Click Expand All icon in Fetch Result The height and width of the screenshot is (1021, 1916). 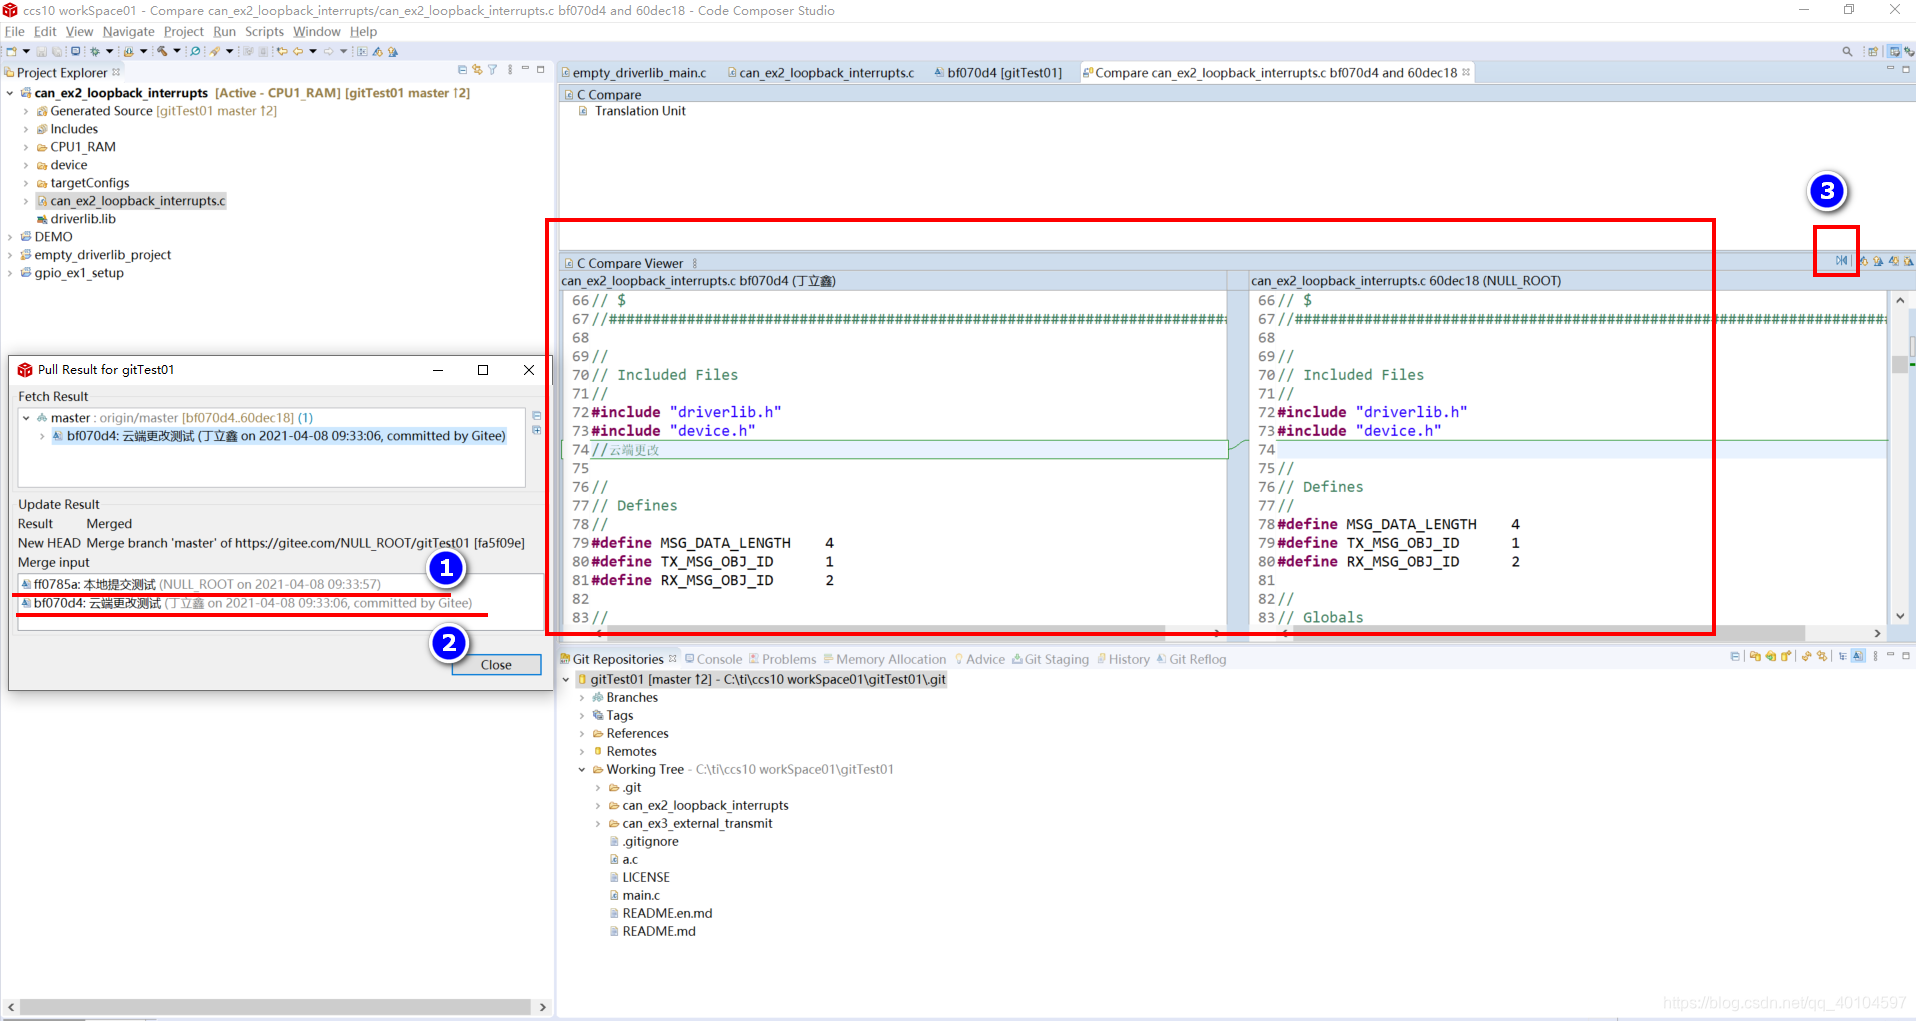pos(537,430)
